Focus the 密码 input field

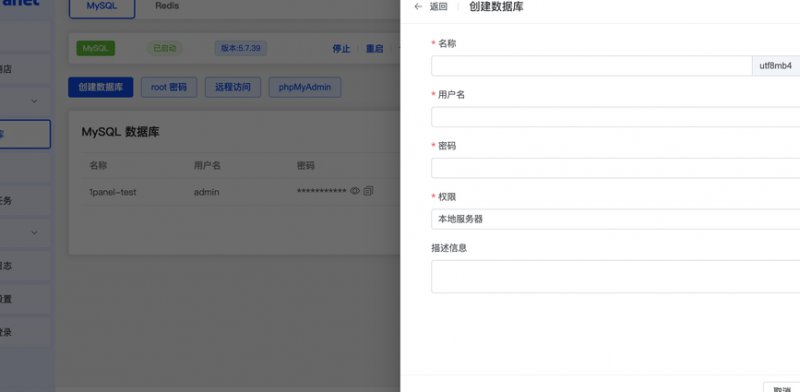tap(615, 168)
